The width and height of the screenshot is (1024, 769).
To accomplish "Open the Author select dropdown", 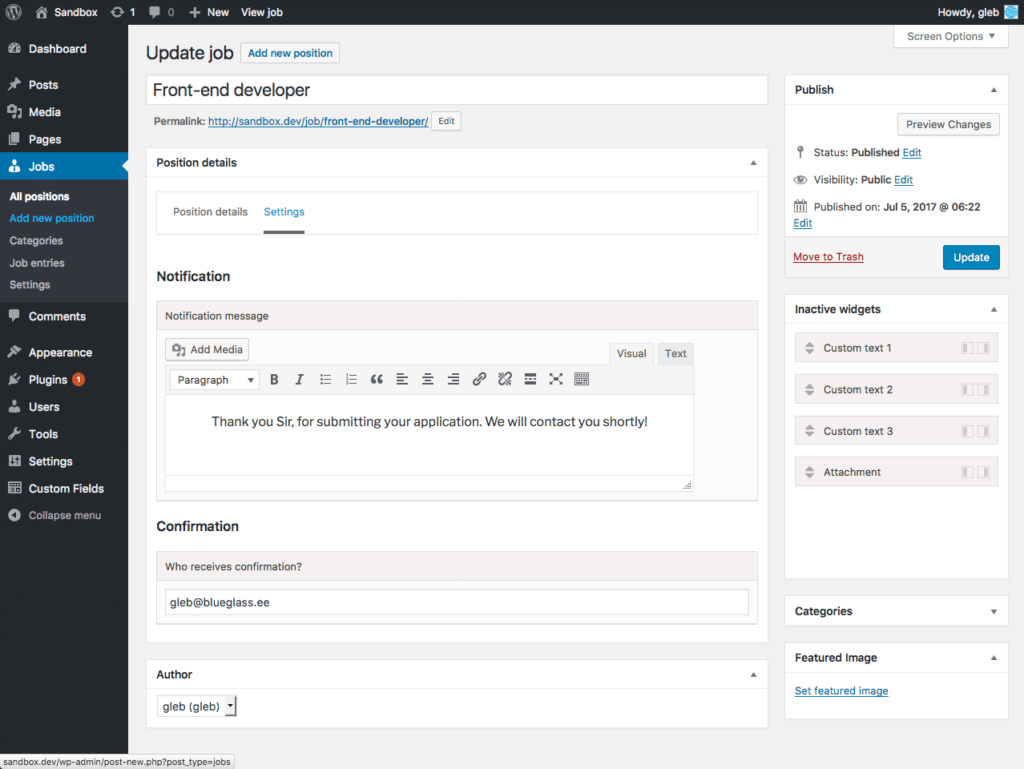I will (197, 707).
